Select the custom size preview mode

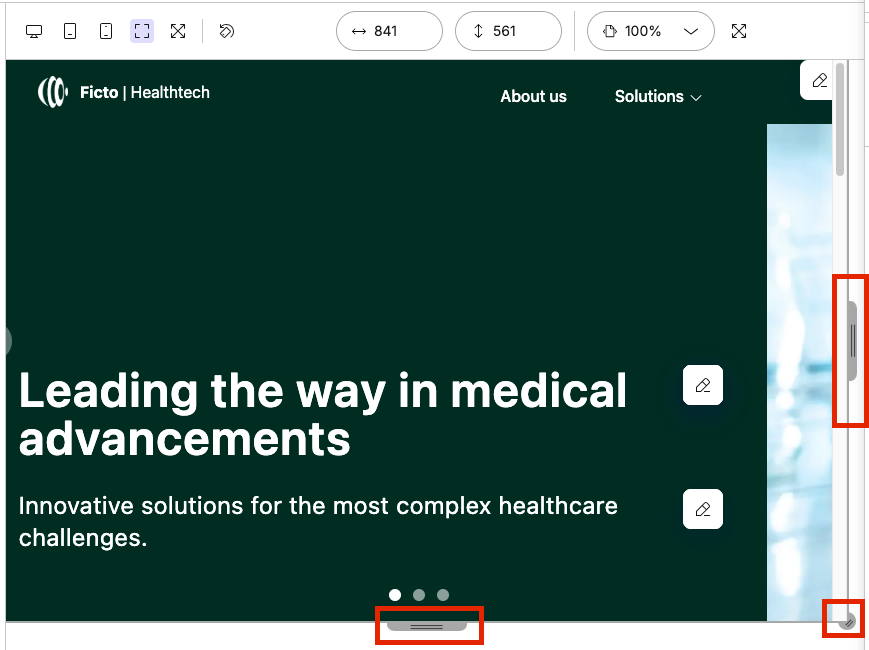click(x=141, y=31)
